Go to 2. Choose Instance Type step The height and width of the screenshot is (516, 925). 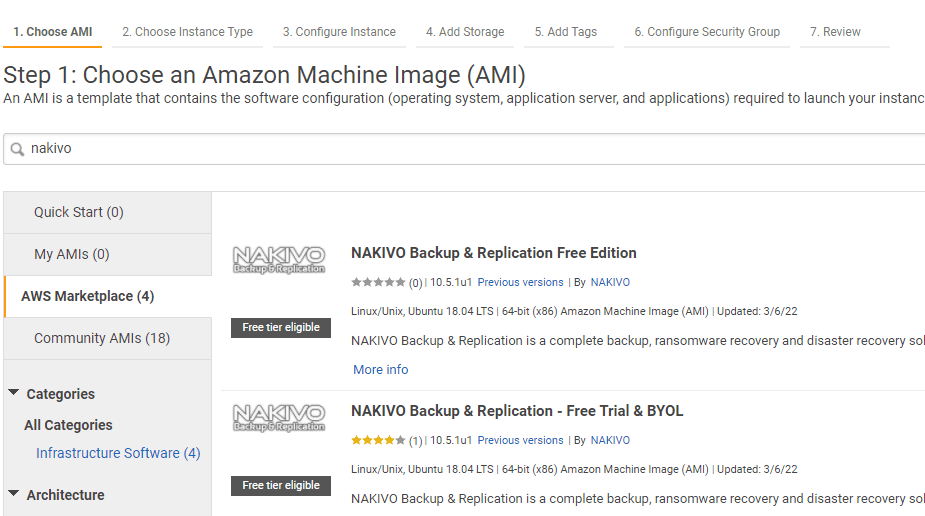pyautogui.click(x=188, y=32)
